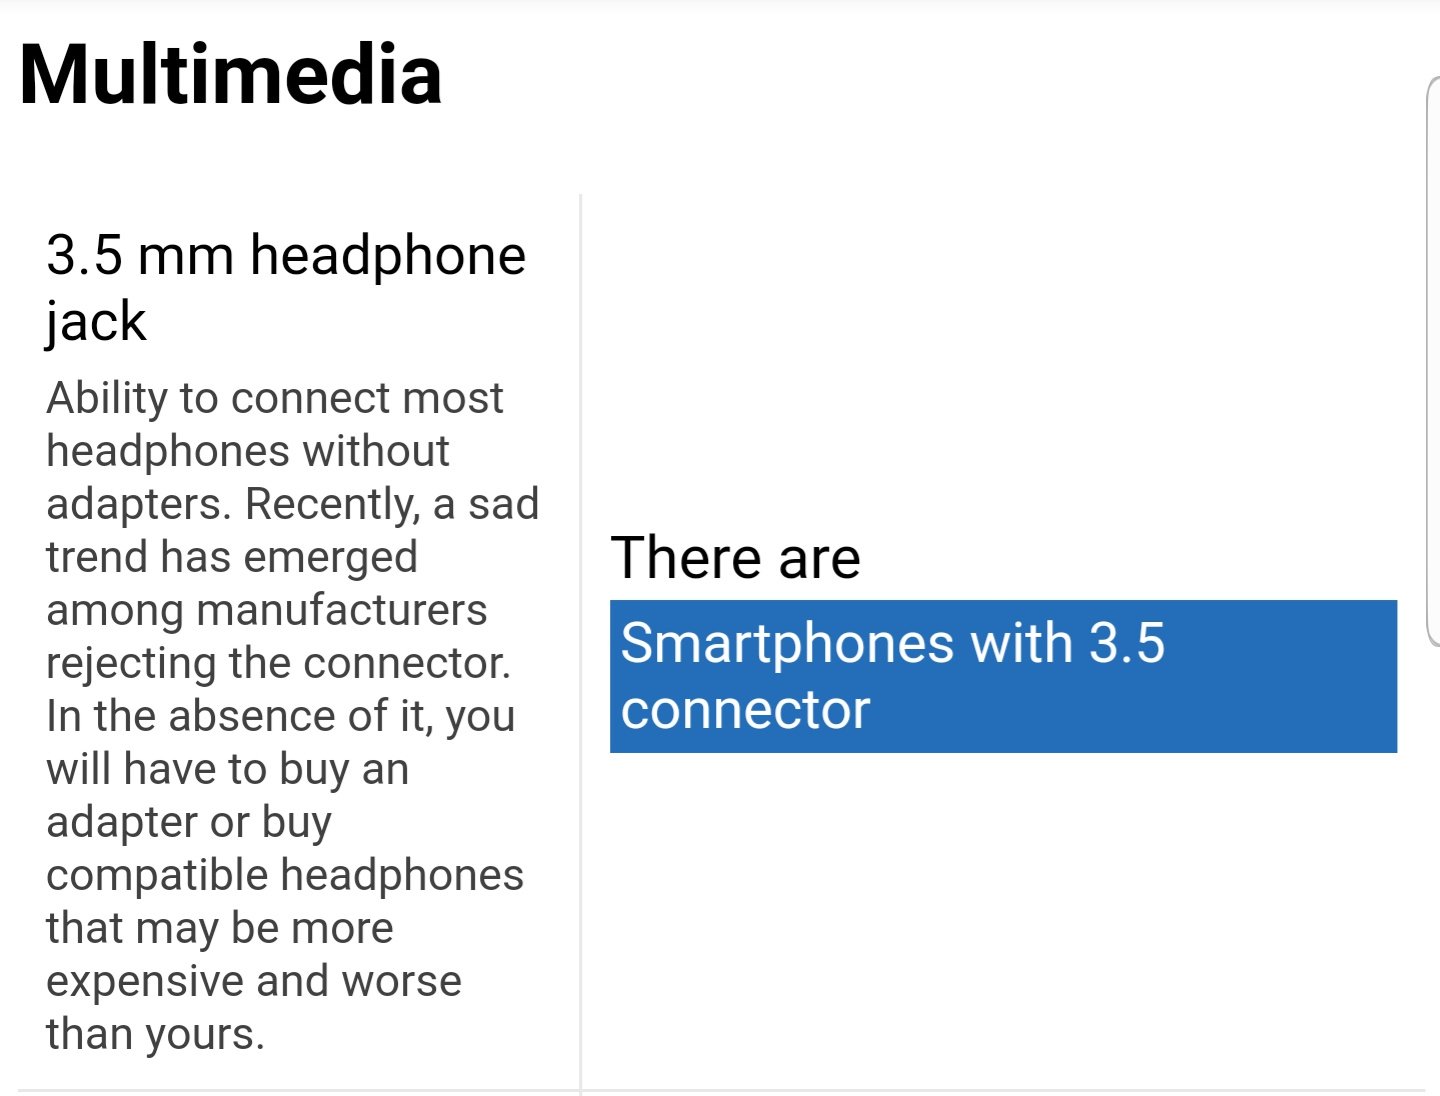Click the "will have to buy an" line
Screen dimensions: 1440x1096
tap(227, 769)
